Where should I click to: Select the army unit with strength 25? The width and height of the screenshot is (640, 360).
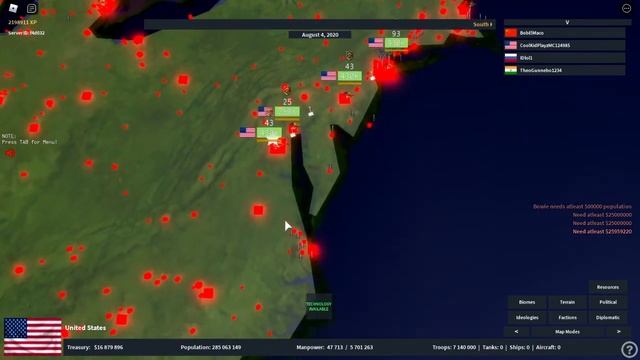pyautogui.click(x=287, y=111)
